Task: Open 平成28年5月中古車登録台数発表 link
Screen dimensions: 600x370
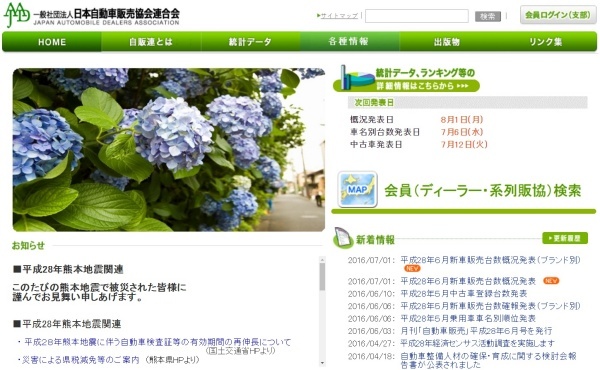Action: click(464, 293)
